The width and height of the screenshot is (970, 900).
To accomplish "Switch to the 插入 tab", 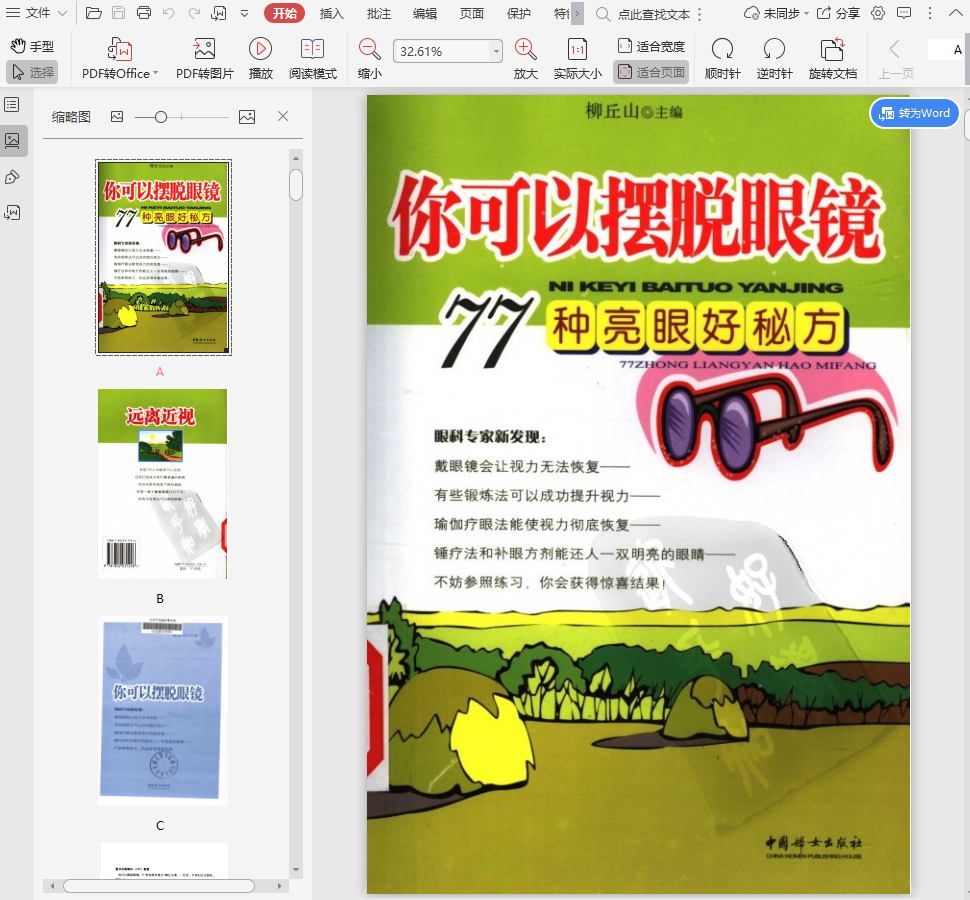I will [x=332, y=13].
